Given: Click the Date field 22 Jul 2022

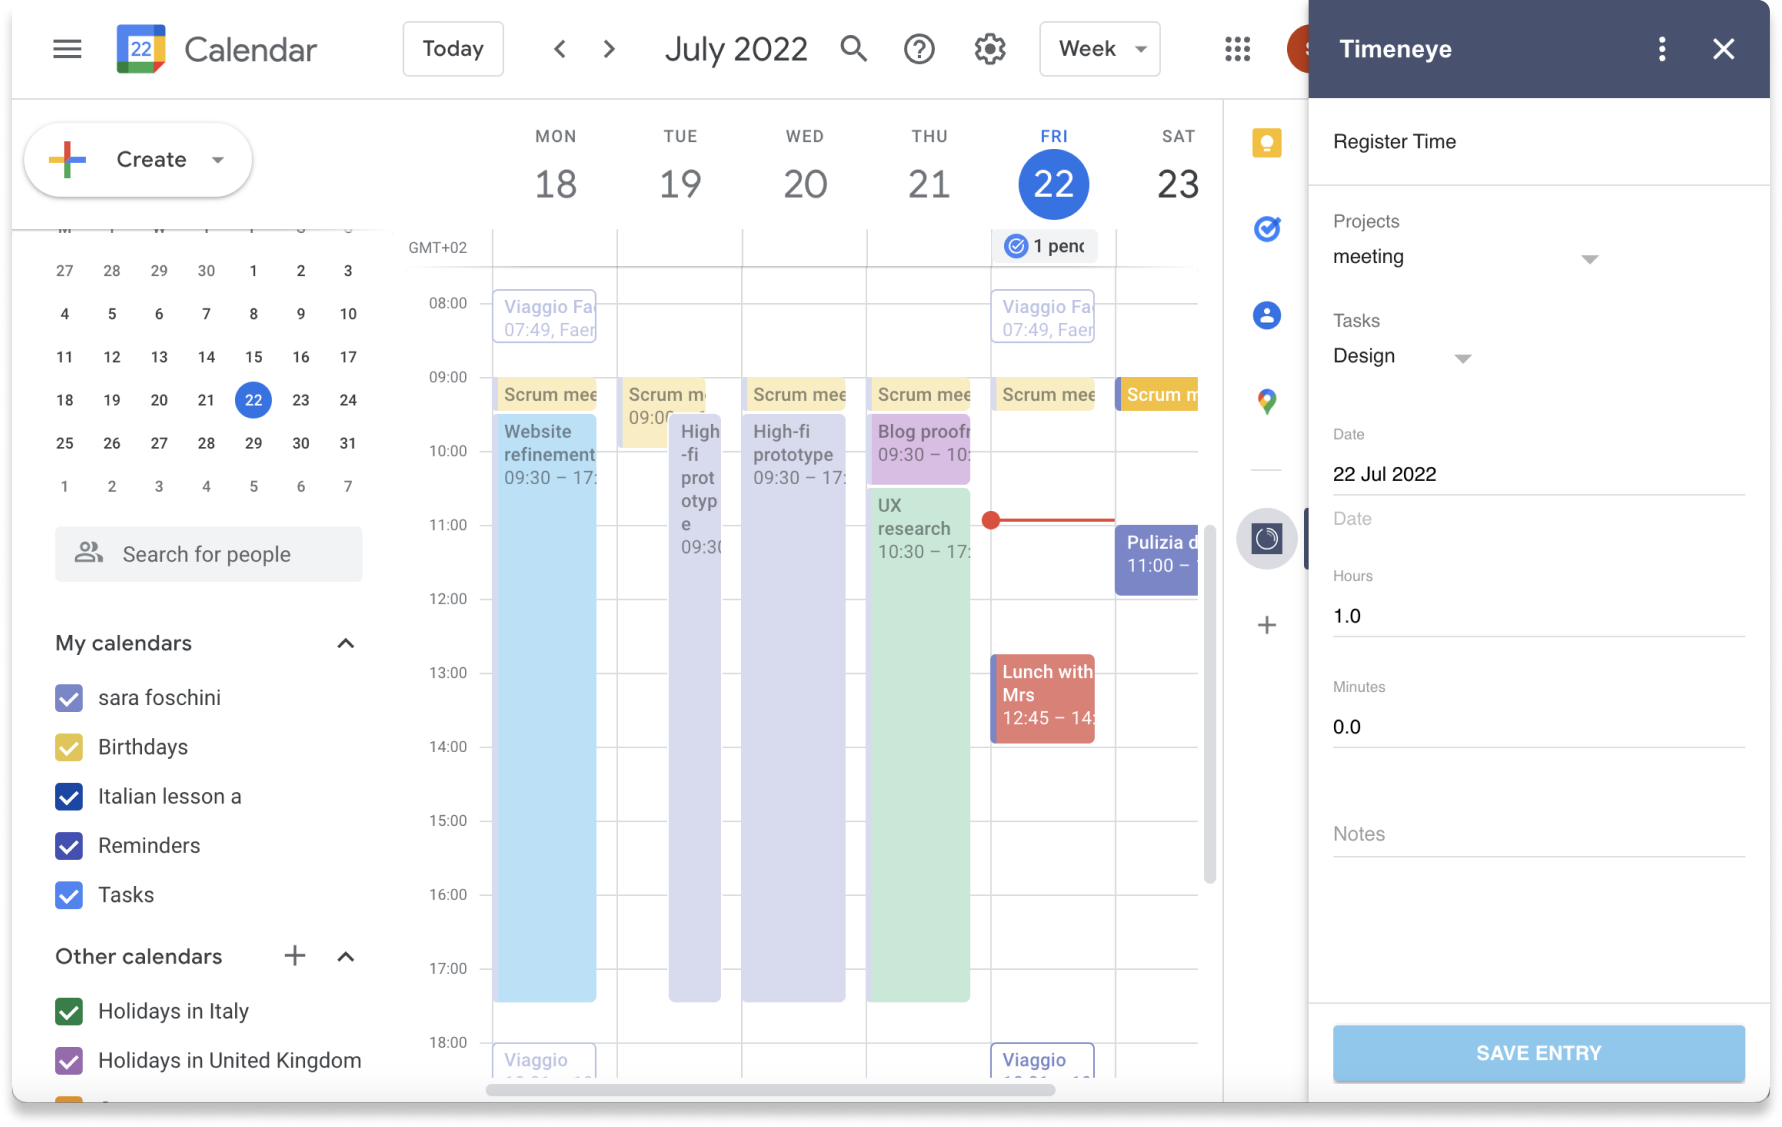Looking at the screenshot, I should 1539,474.
